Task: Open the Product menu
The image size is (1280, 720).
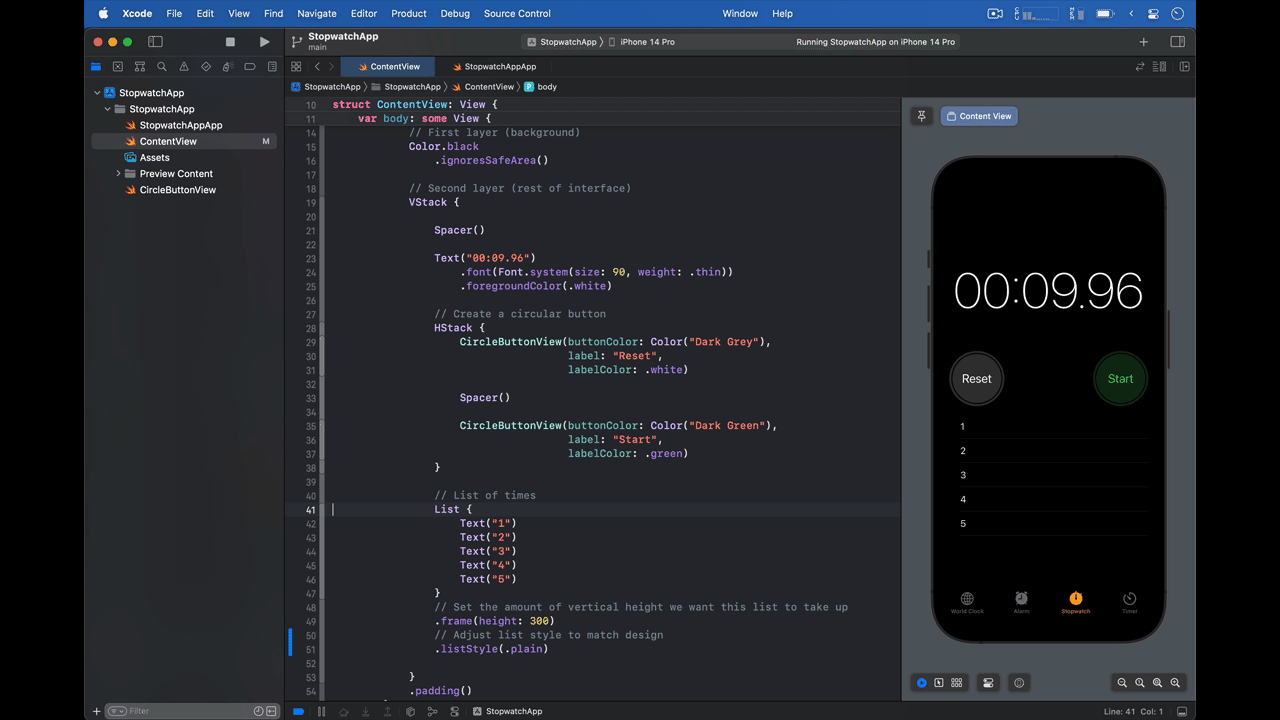Action: (408, 14)
